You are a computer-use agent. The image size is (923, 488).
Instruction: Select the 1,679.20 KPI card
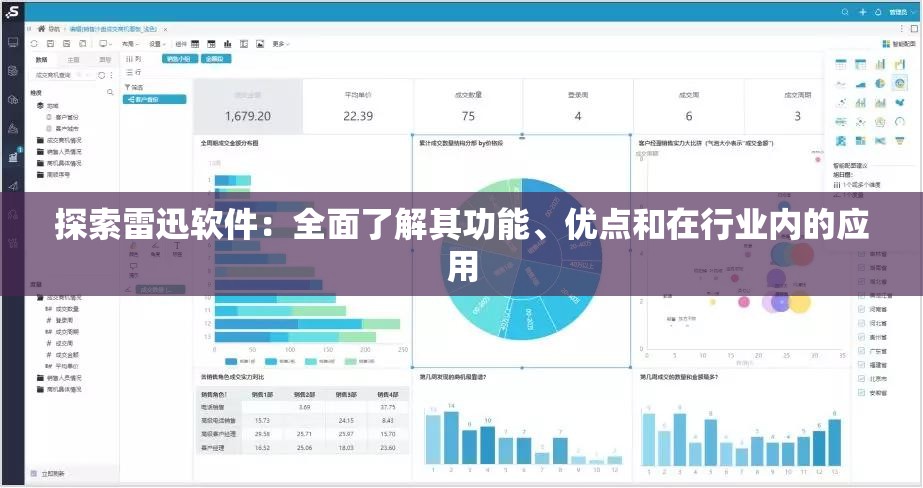click(248, 107)
